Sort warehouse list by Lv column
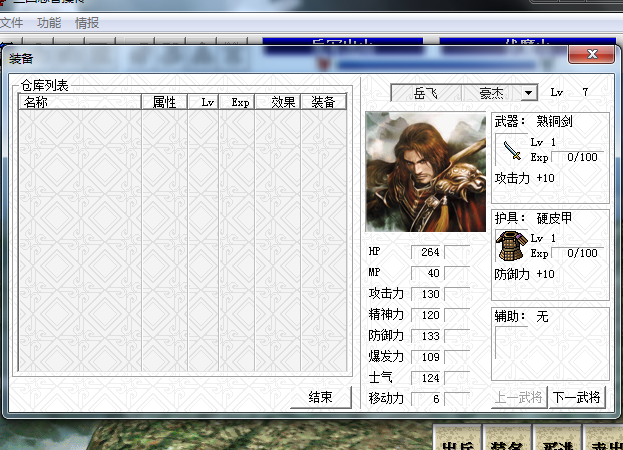This screenshot has width=623, height=450. click(x=203, y=102)
